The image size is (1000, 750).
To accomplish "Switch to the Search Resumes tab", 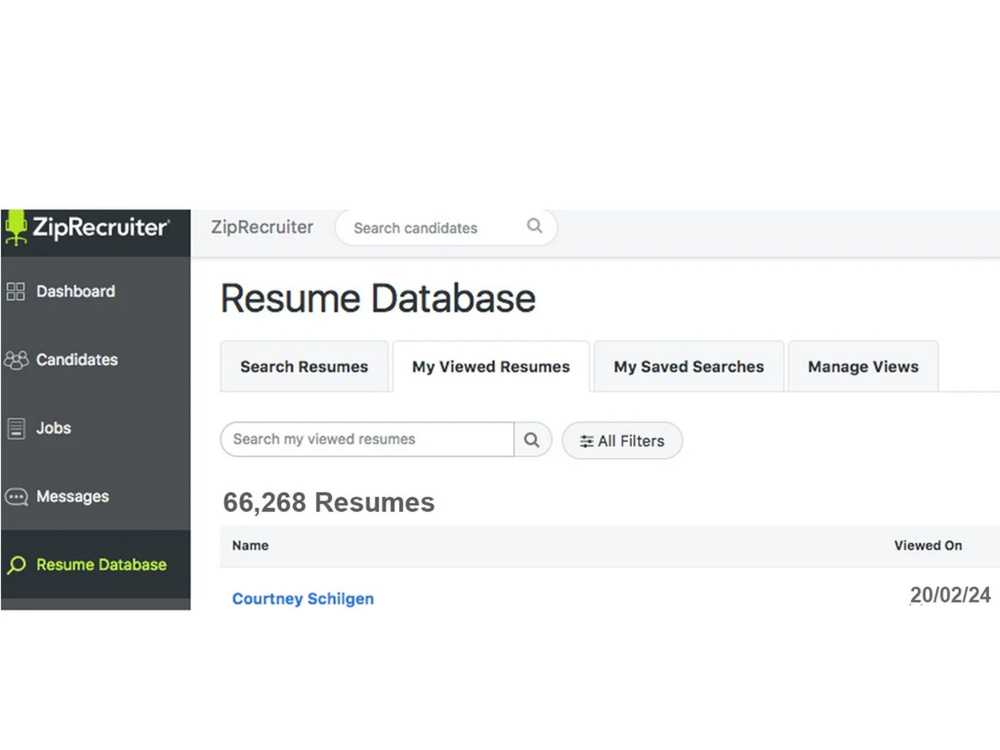I will click(x=304, y=367).
